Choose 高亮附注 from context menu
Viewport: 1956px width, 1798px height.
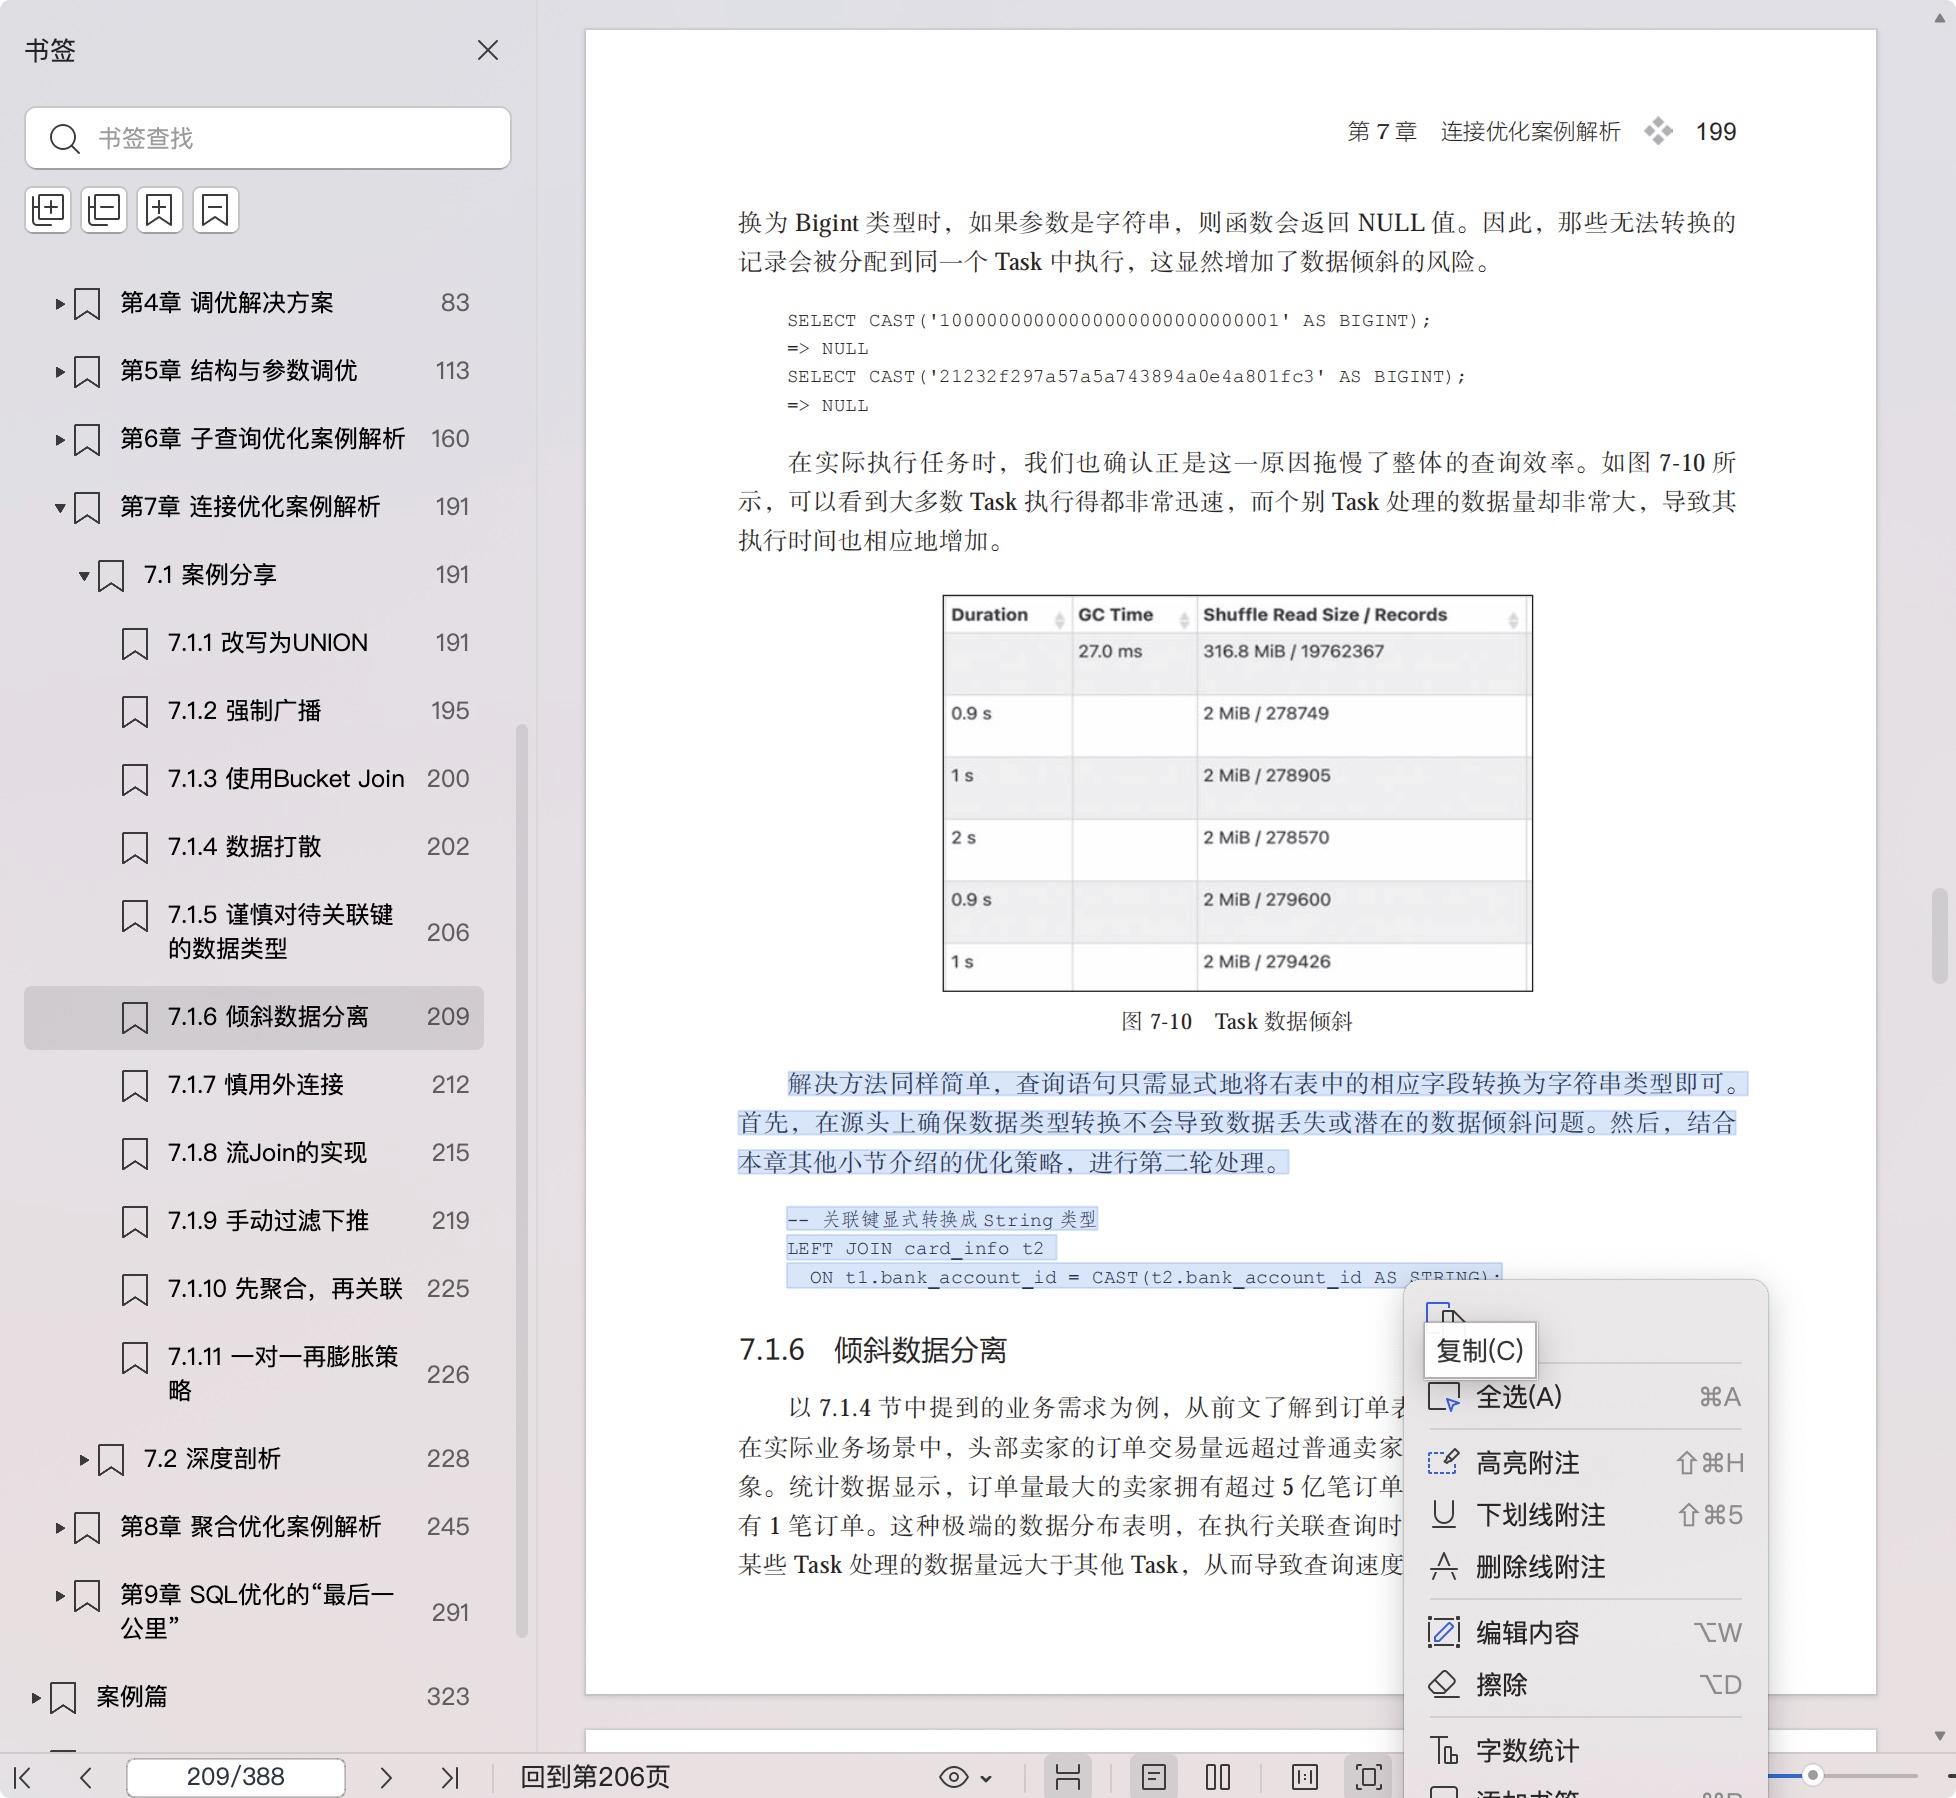pos(1585,1463)
